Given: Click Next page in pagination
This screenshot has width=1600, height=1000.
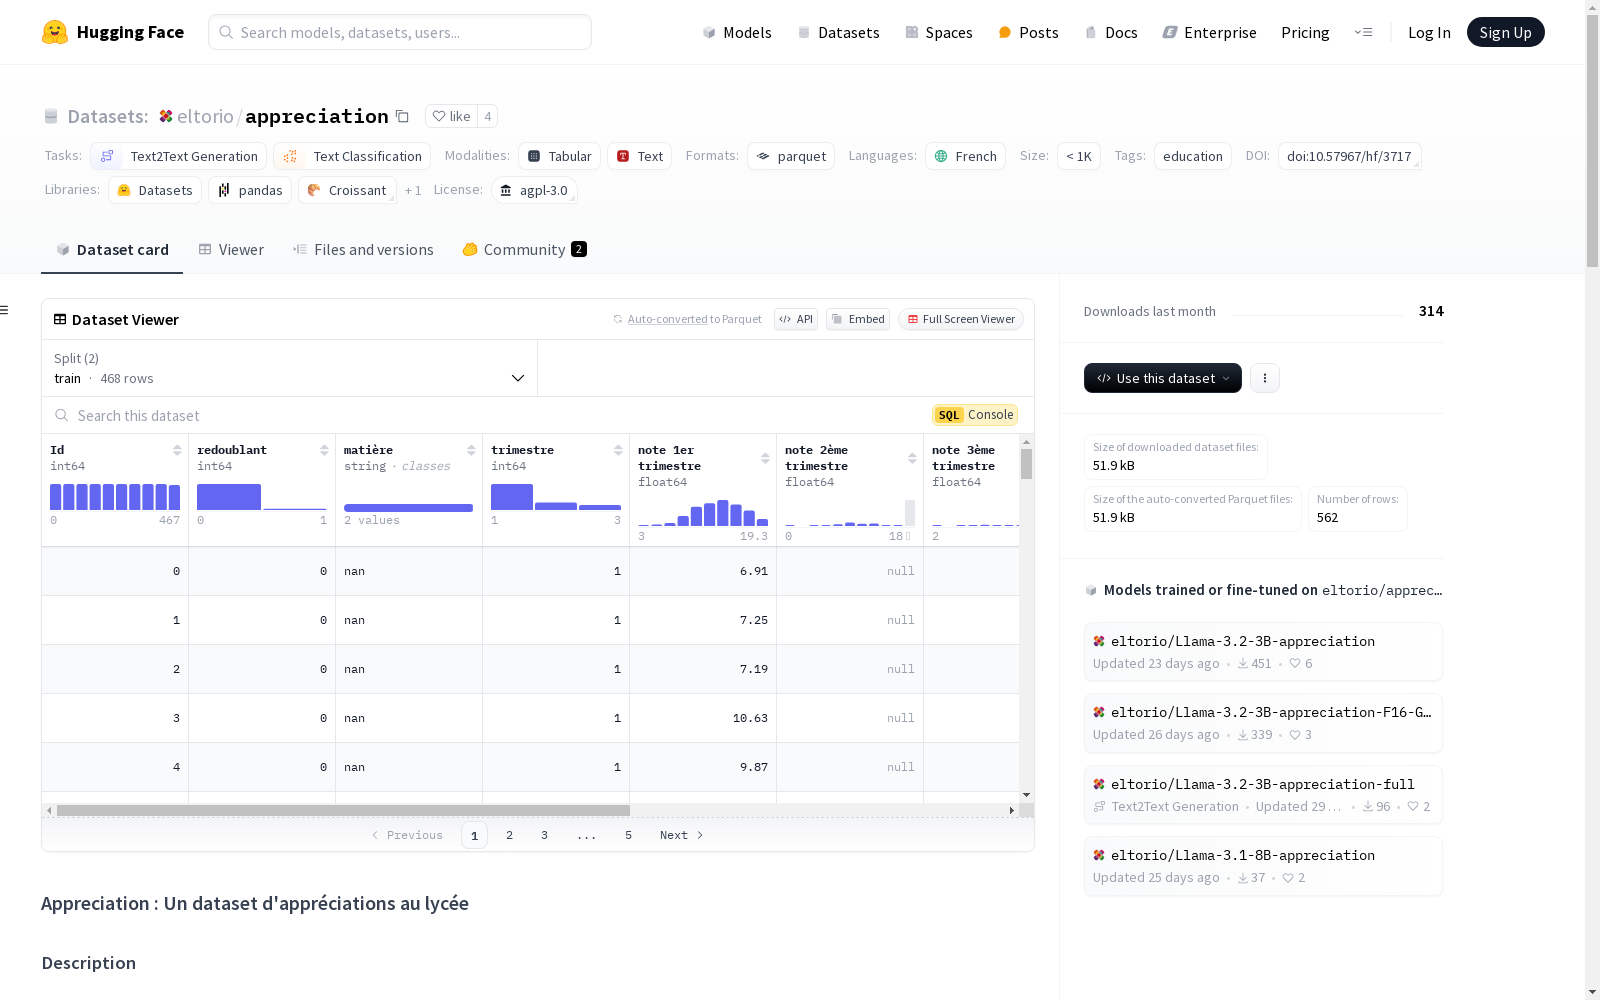Looking at the screenshot, I should click(x=682, y=835).
